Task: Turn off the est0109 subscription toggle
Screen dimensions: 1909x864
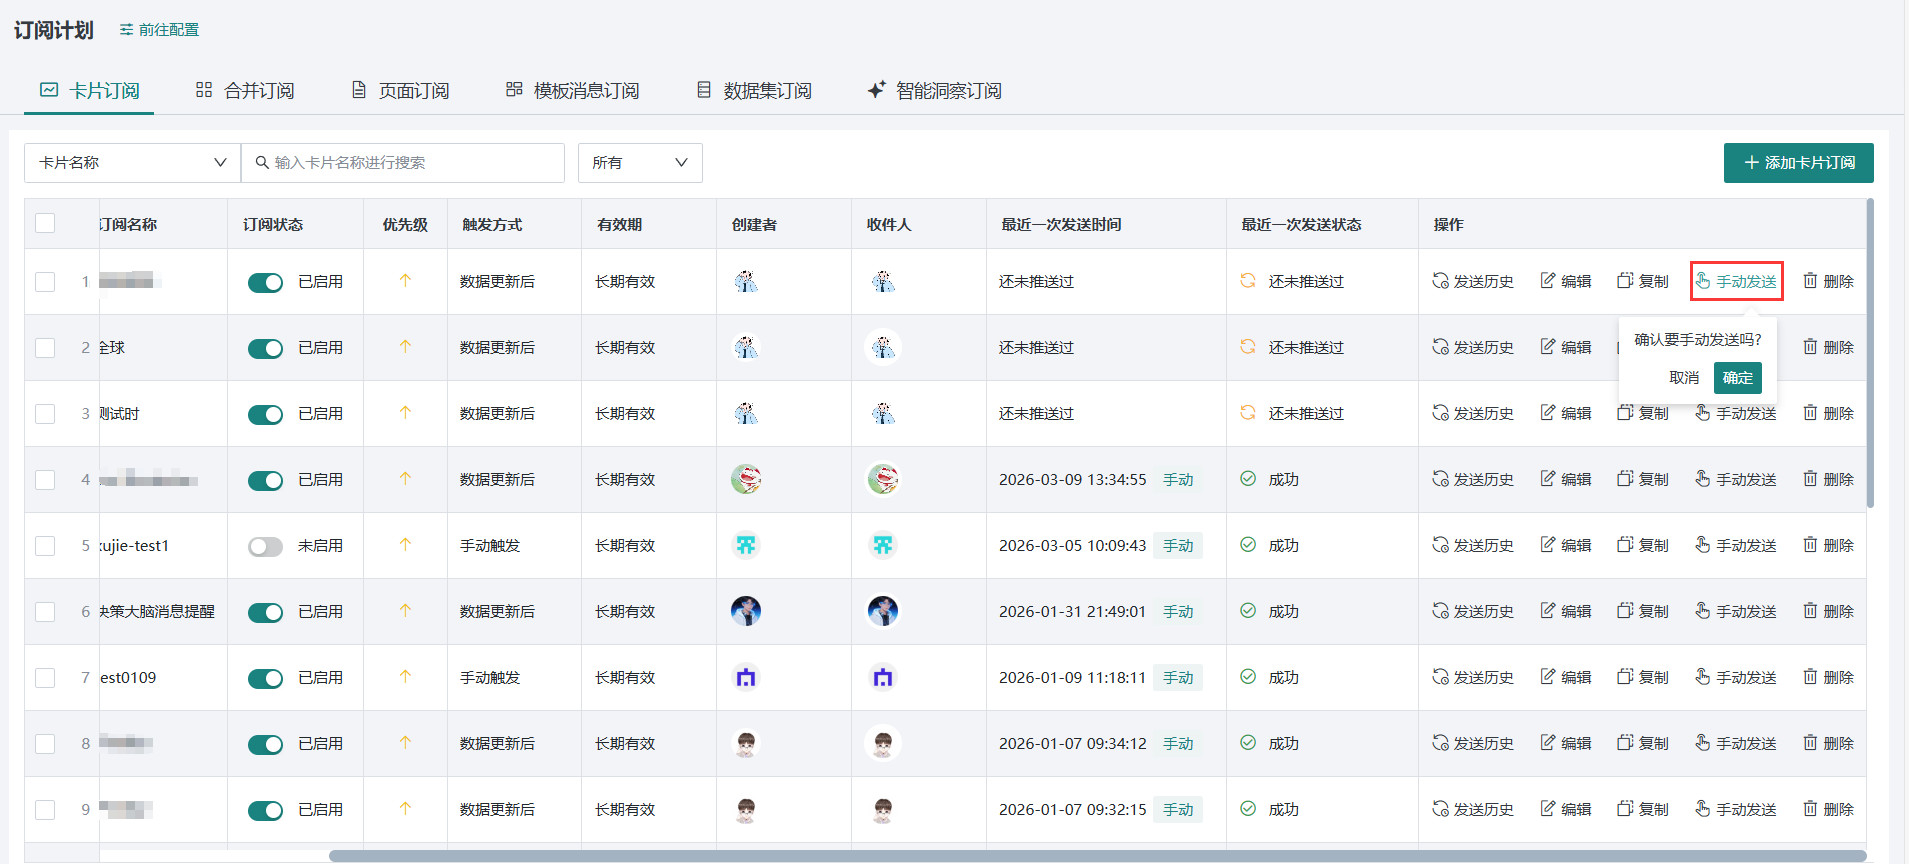Action: (266, 678)
